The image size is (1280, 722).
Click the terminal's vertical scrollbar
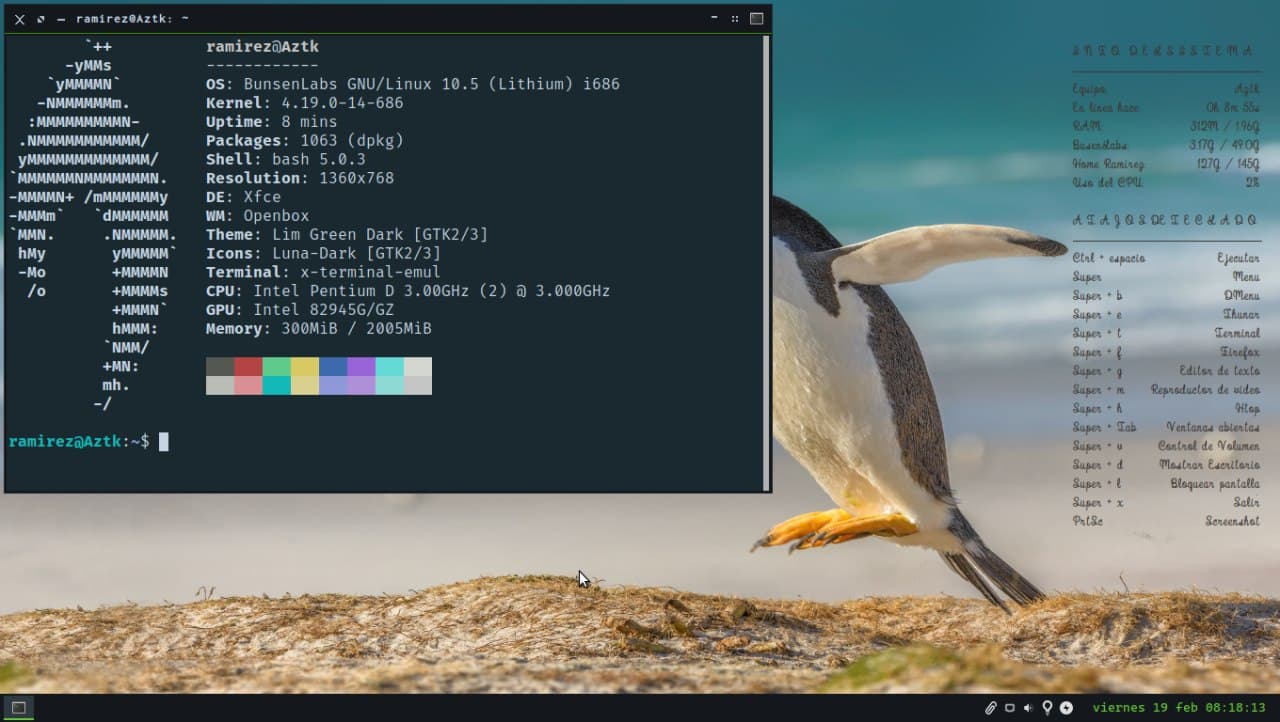[766, 260]
